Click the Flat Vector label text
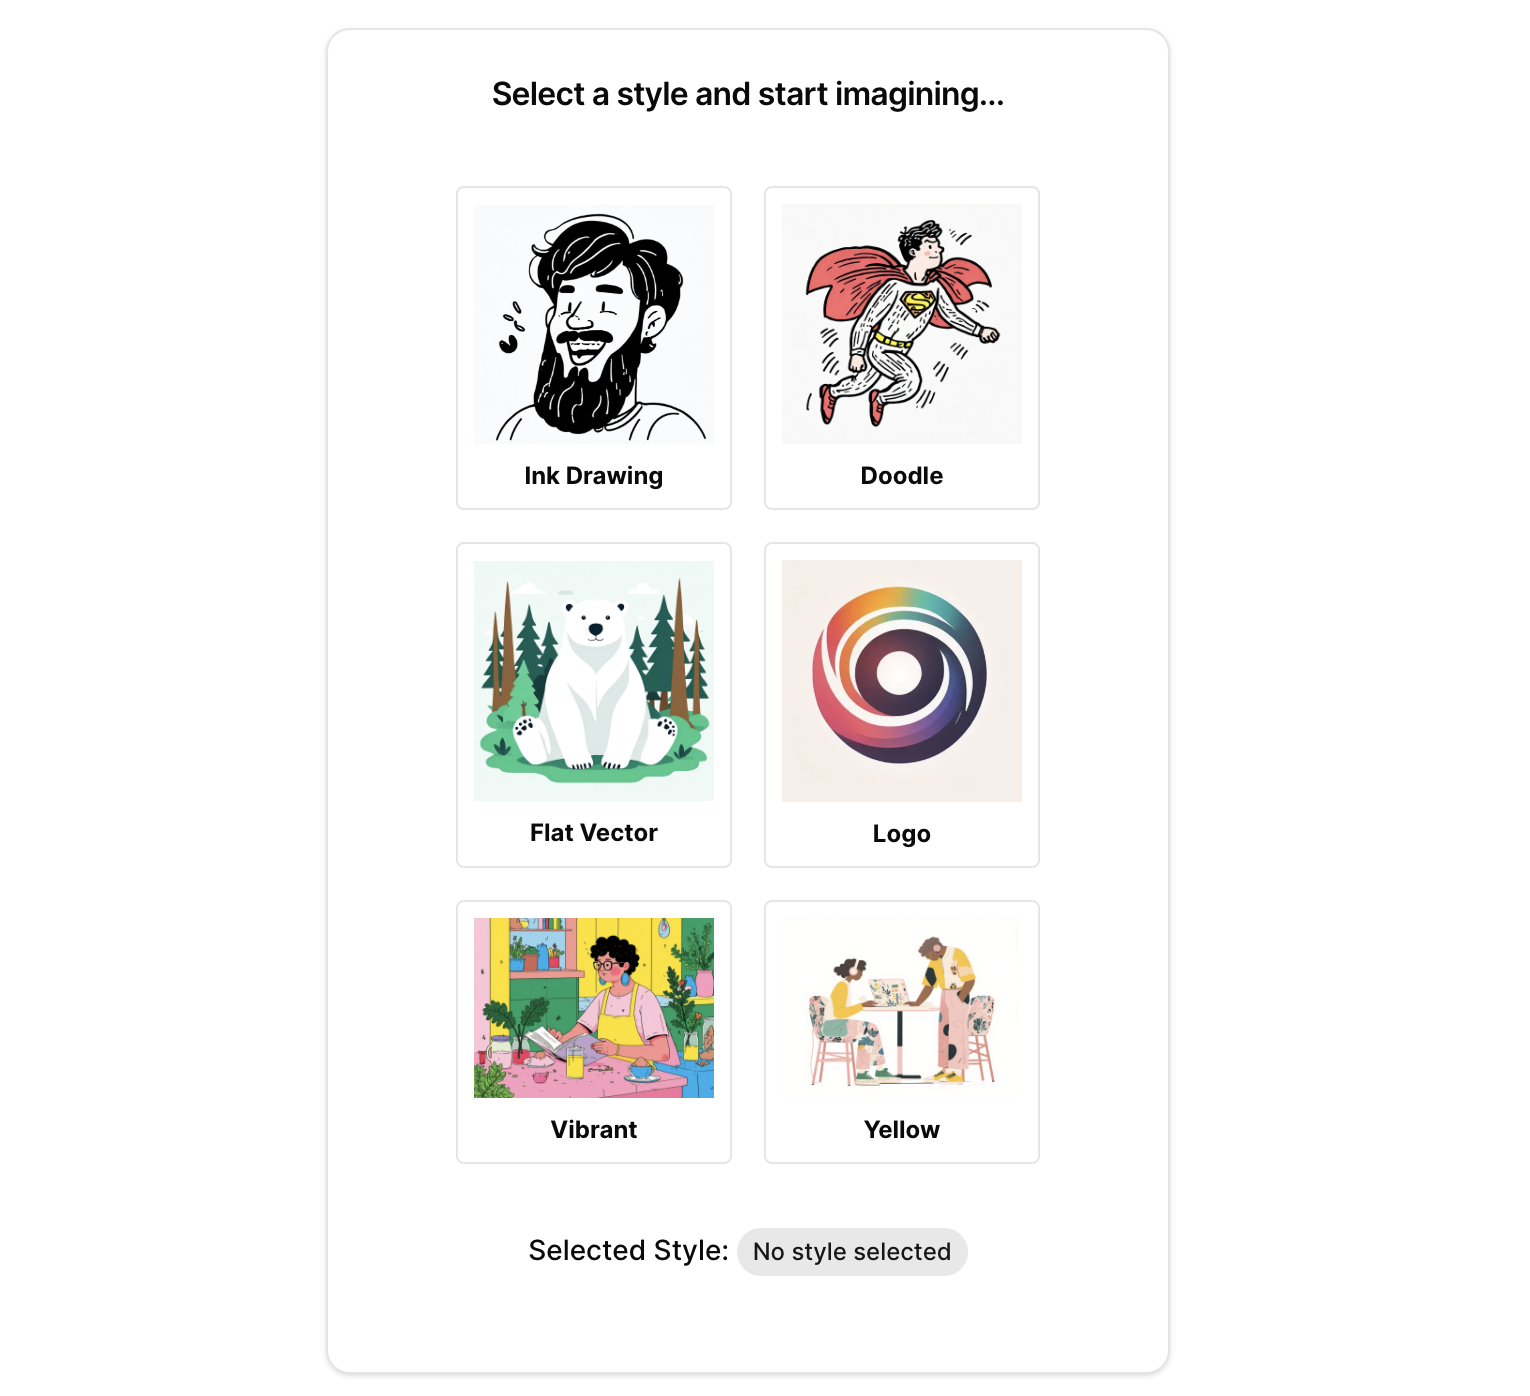Image resolution: width=1530 pixels, height=1396 pixels. click(594, 833)
